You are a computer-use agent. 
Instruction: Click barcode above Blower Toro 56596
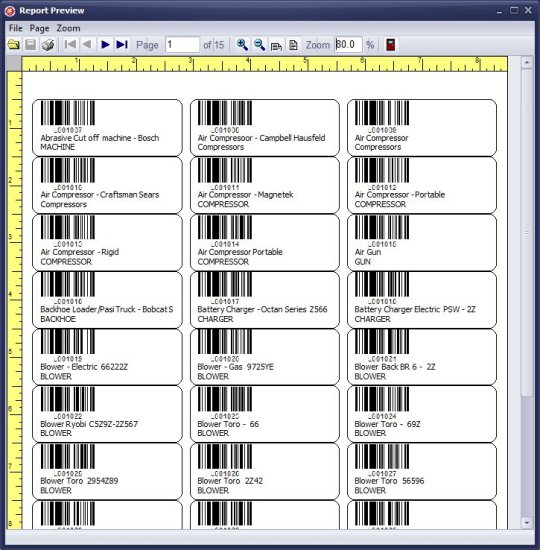[x=382, y=456]
